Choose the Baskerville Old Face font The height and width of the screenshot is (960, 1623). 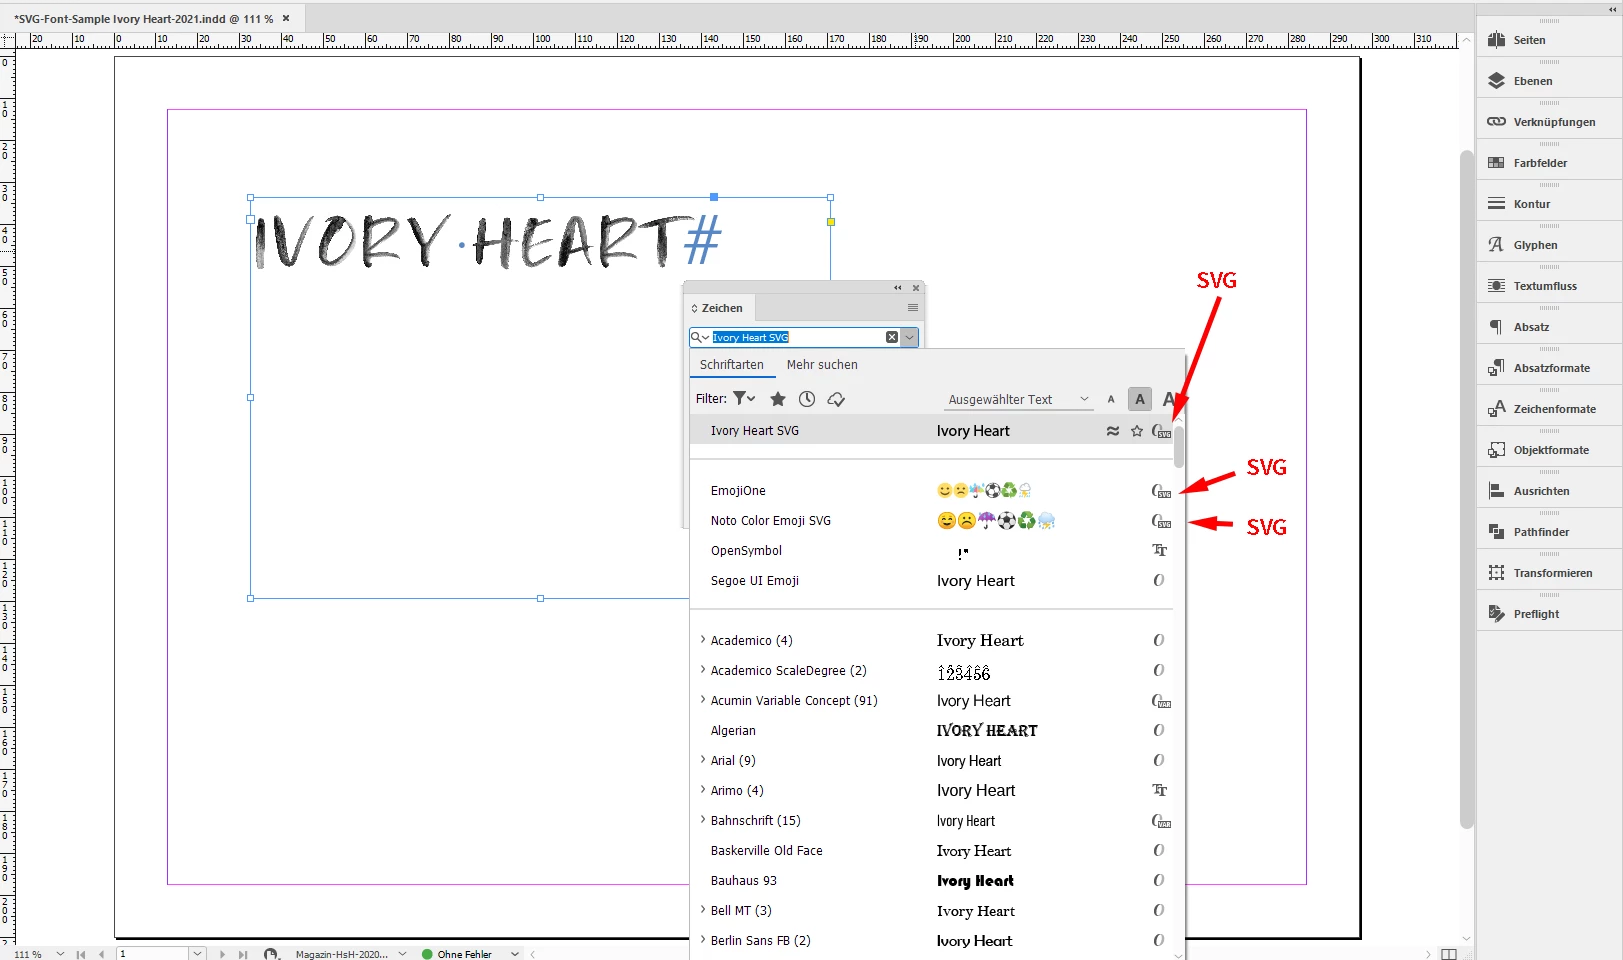click(930, 851)
